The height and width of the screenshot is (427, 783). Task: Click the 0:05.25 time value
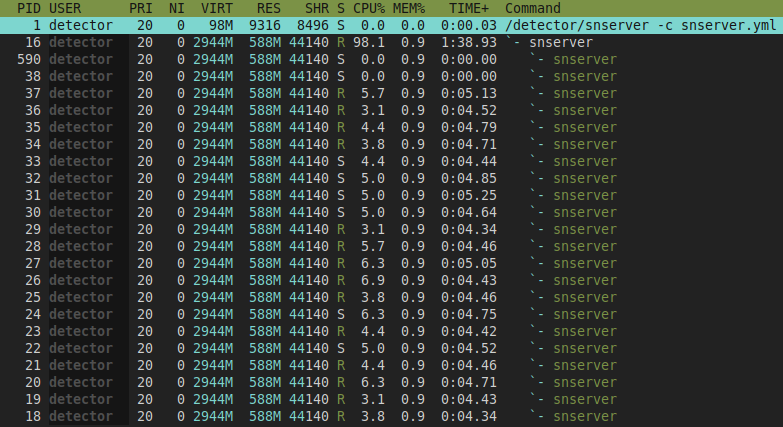pos(468,195)
